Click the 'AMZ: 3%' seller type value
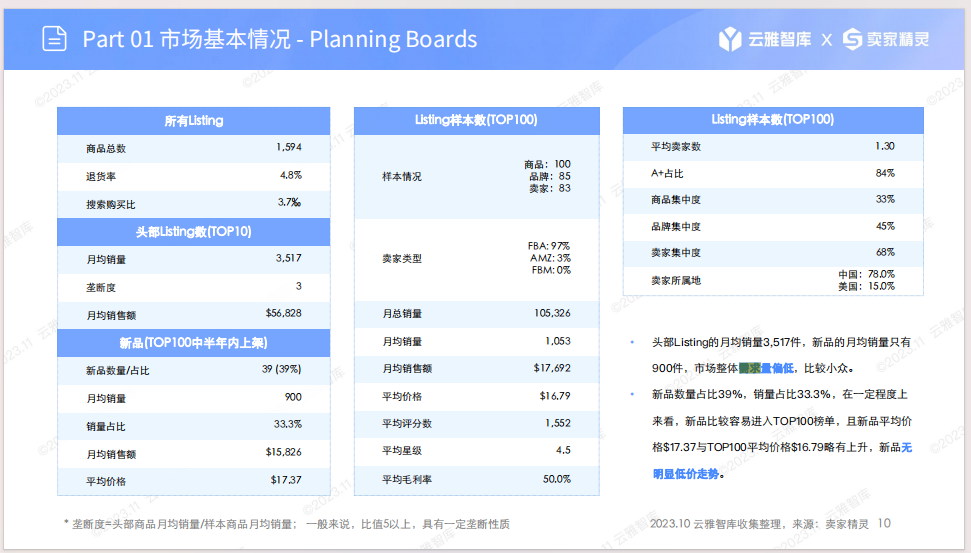 (550, 258)
